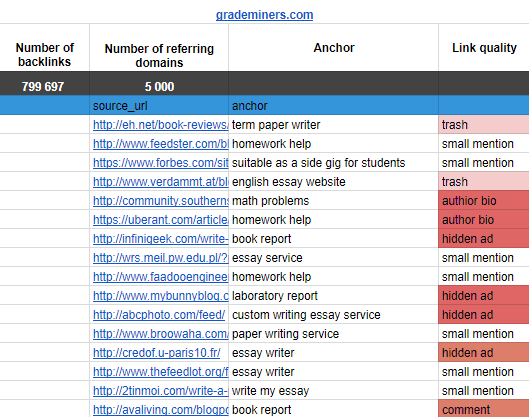
Task: Select 'essay writer' cell in credof row
Action: [x=334, y=353]
